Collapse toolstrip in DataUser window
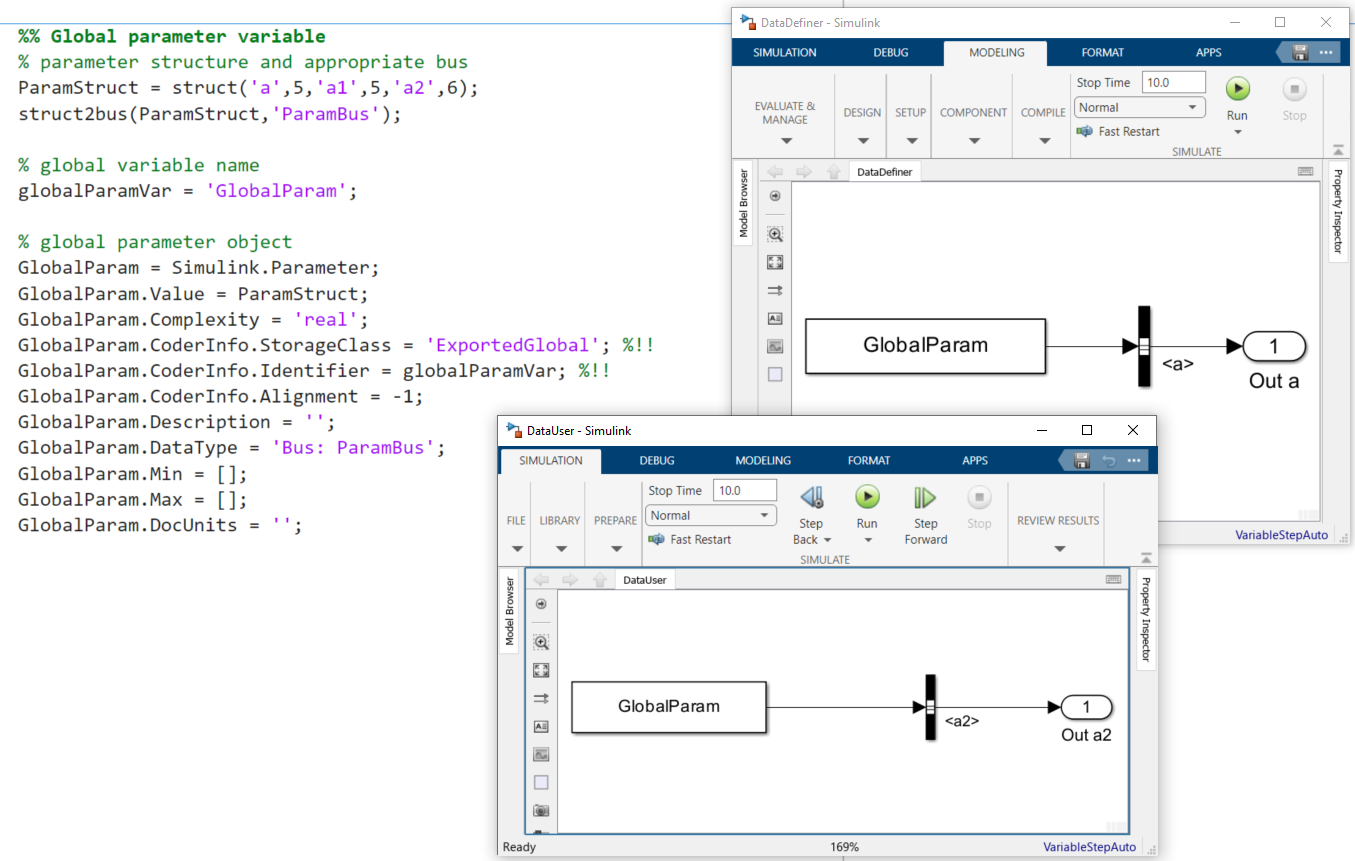 [x=1146, y=558]
